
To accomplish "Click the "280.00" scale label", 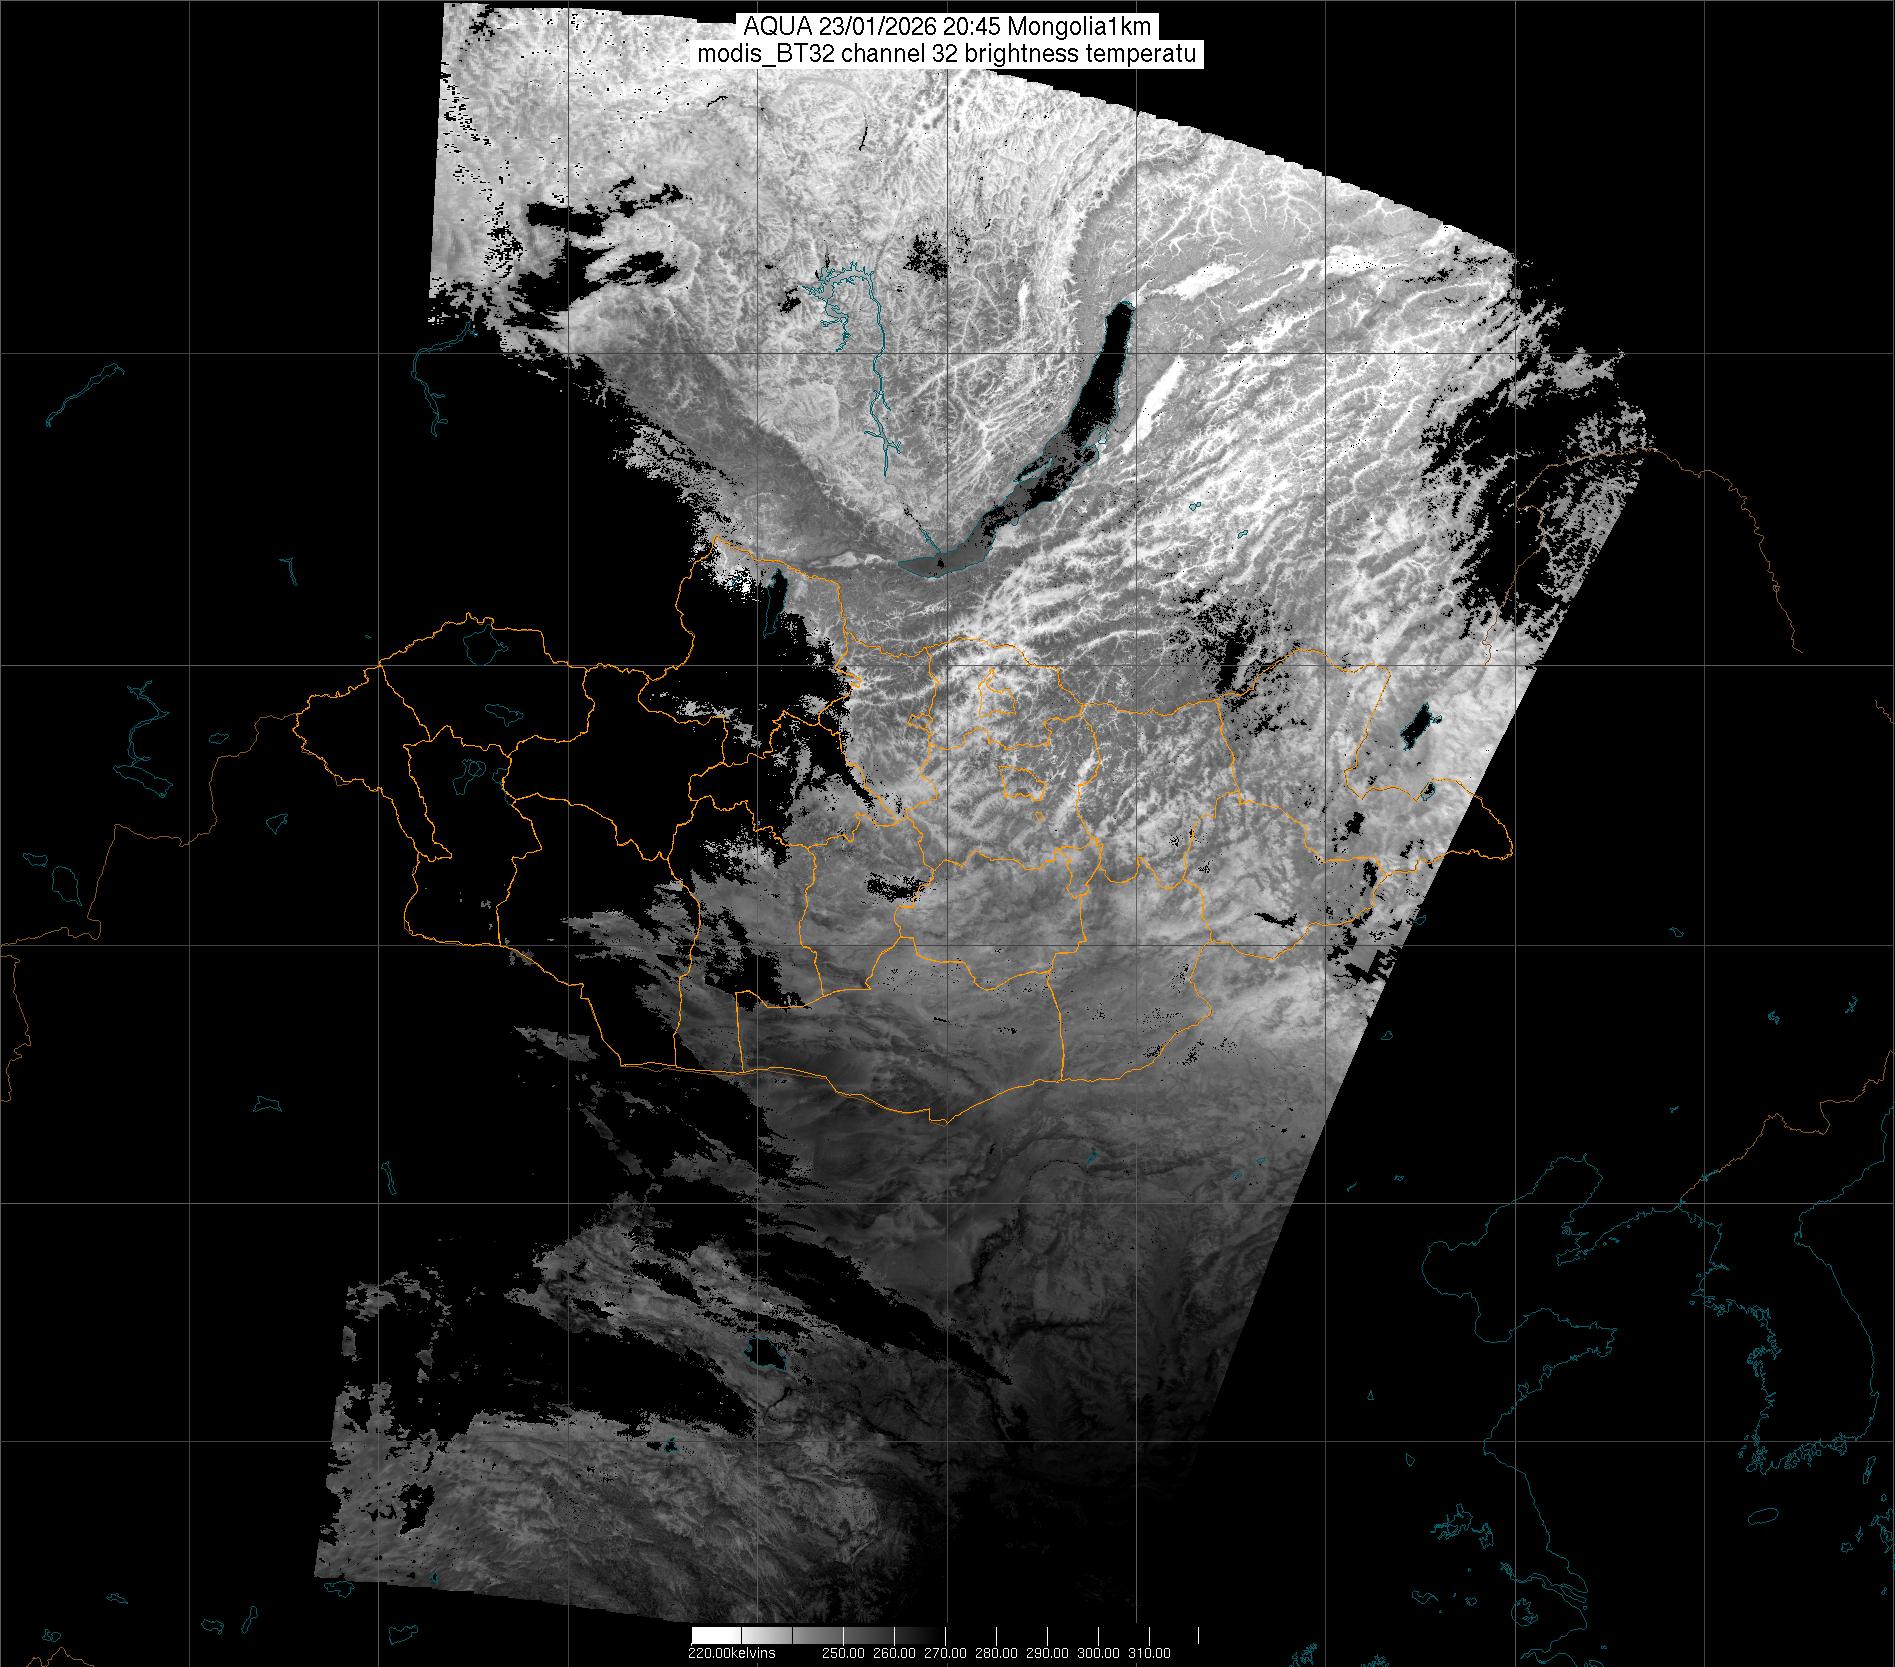I will (995, 1653).
